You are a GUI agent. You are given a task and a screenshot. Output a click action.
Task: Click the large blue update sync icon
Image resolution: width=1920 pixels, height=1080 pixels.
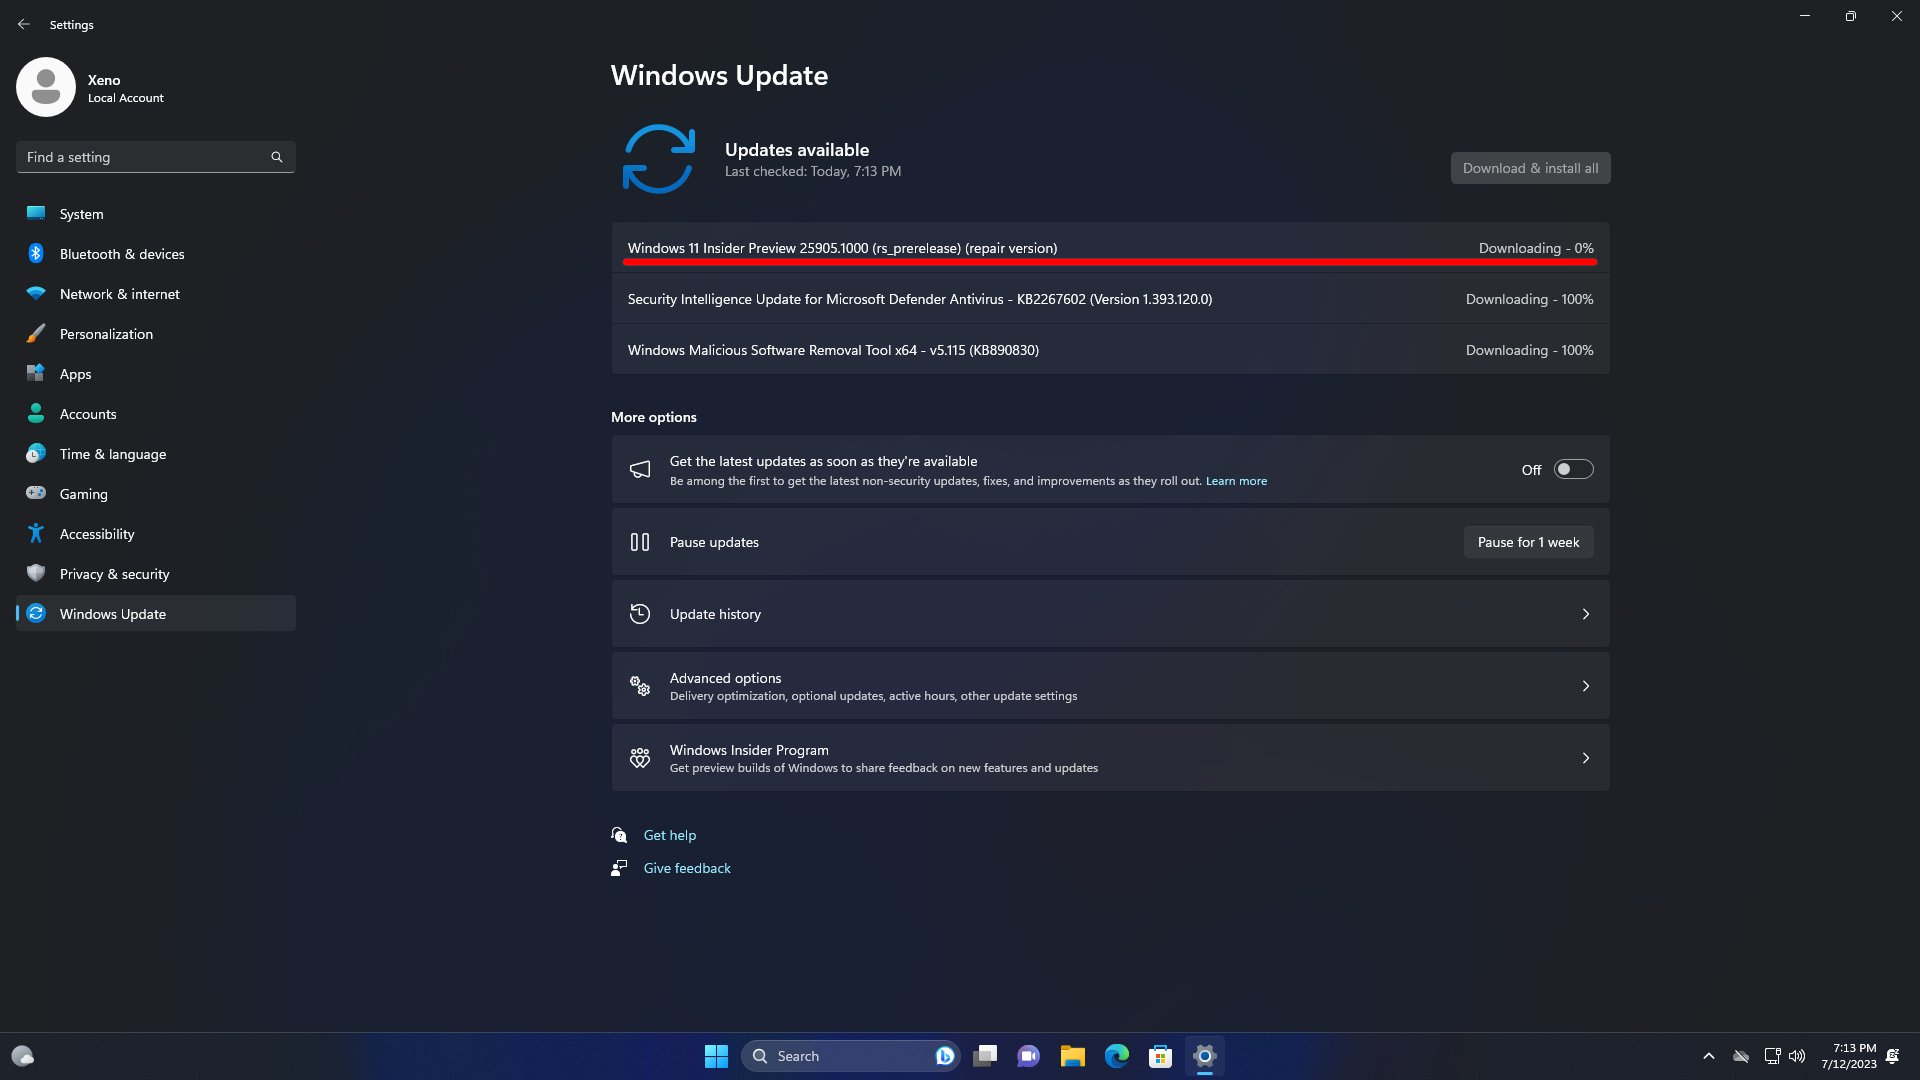click(x=659, y=159)
